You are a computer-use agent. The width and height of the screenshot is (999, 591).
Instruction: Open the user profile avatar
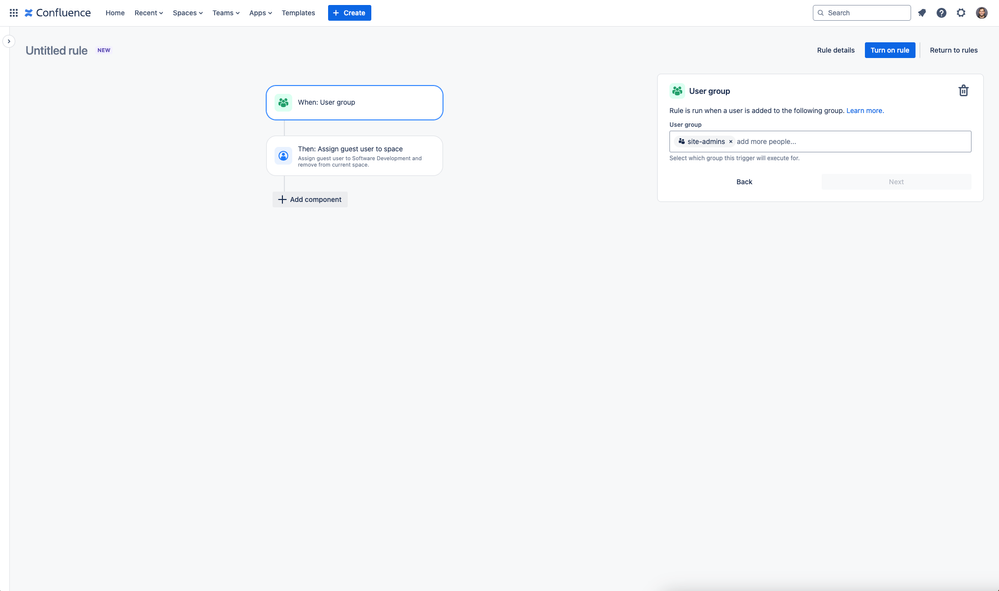tap(982, 13)
